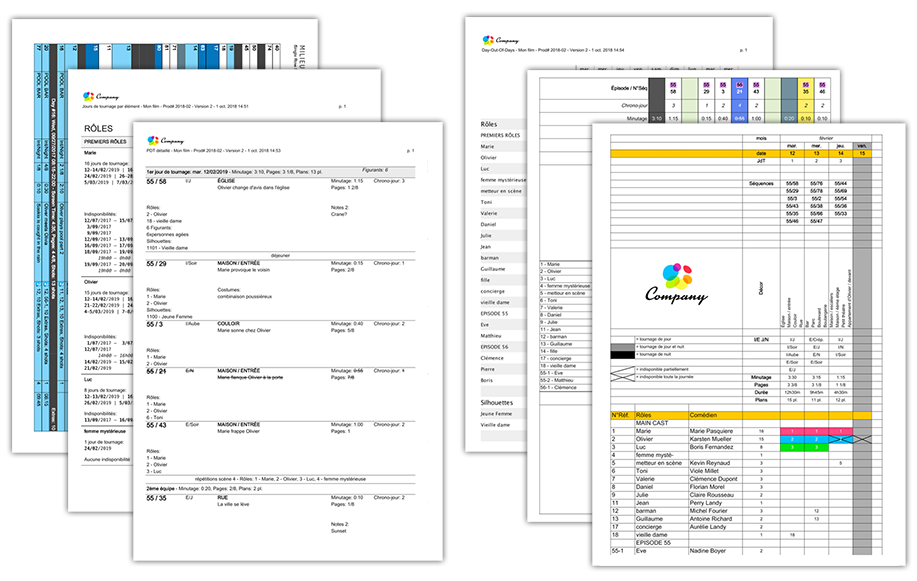The width and height of the screenshot is (917, 581).
Task: Select the large Company logo in the schedule grid
Action: point(677,283)
